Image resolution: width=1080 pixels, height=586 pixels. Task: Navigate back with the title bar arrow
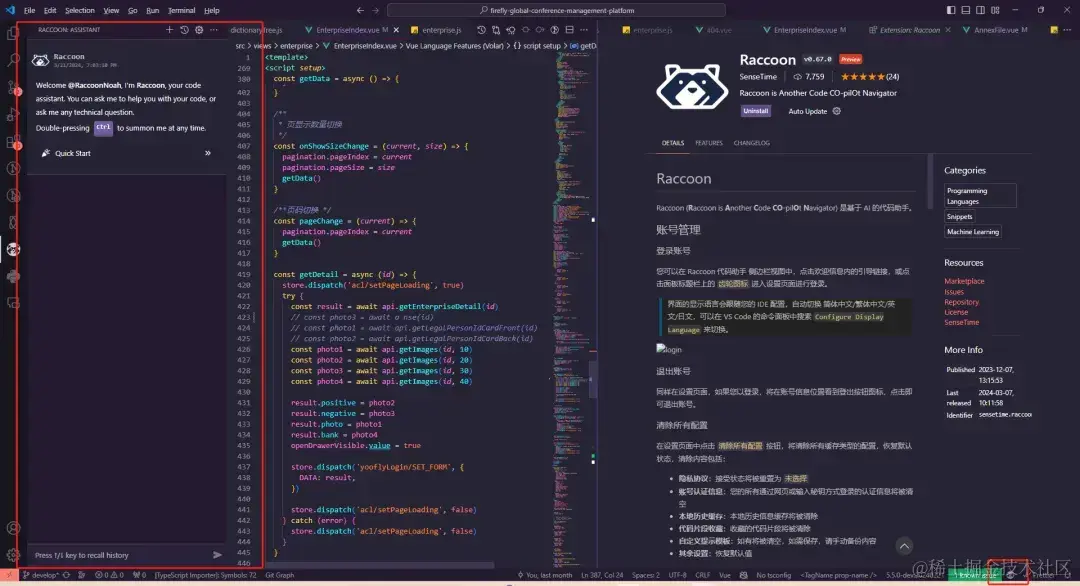360,10
